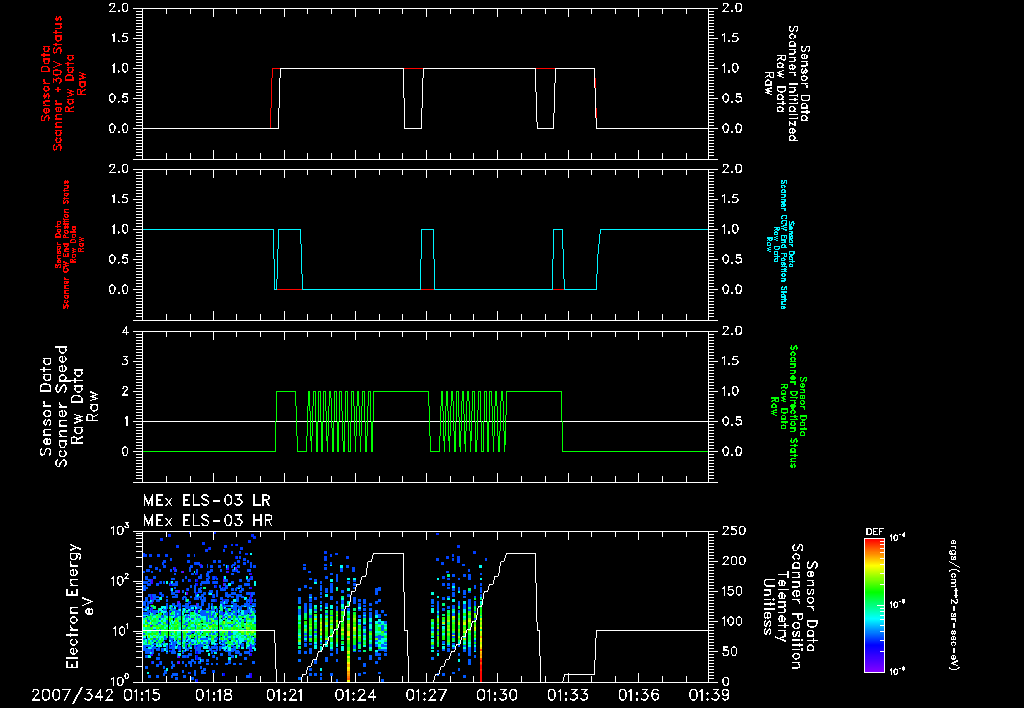Viewport: 1024px width, 708px height.
Task: Select the "MEx ELS-03 LR" label
Action: click(x=206, y=501)
